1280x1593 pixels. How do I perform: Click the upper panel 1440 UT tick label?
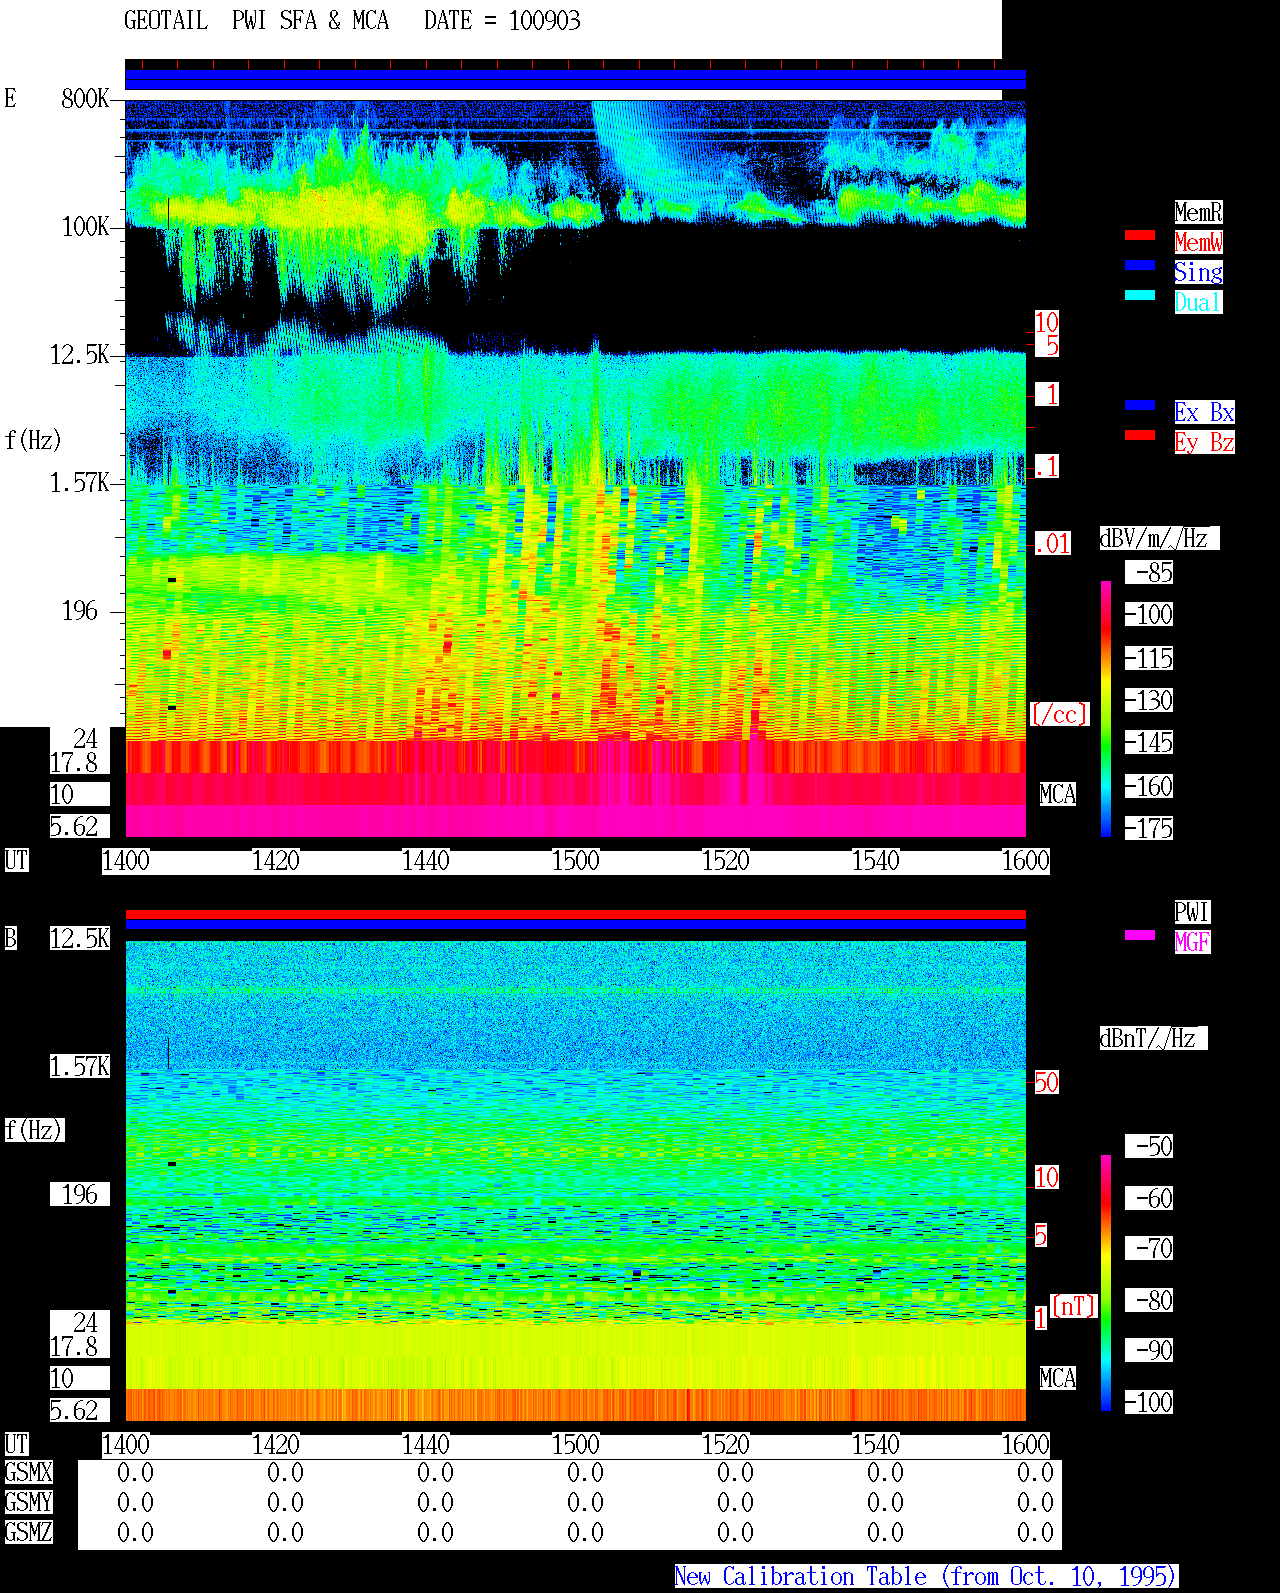[426, 861]
